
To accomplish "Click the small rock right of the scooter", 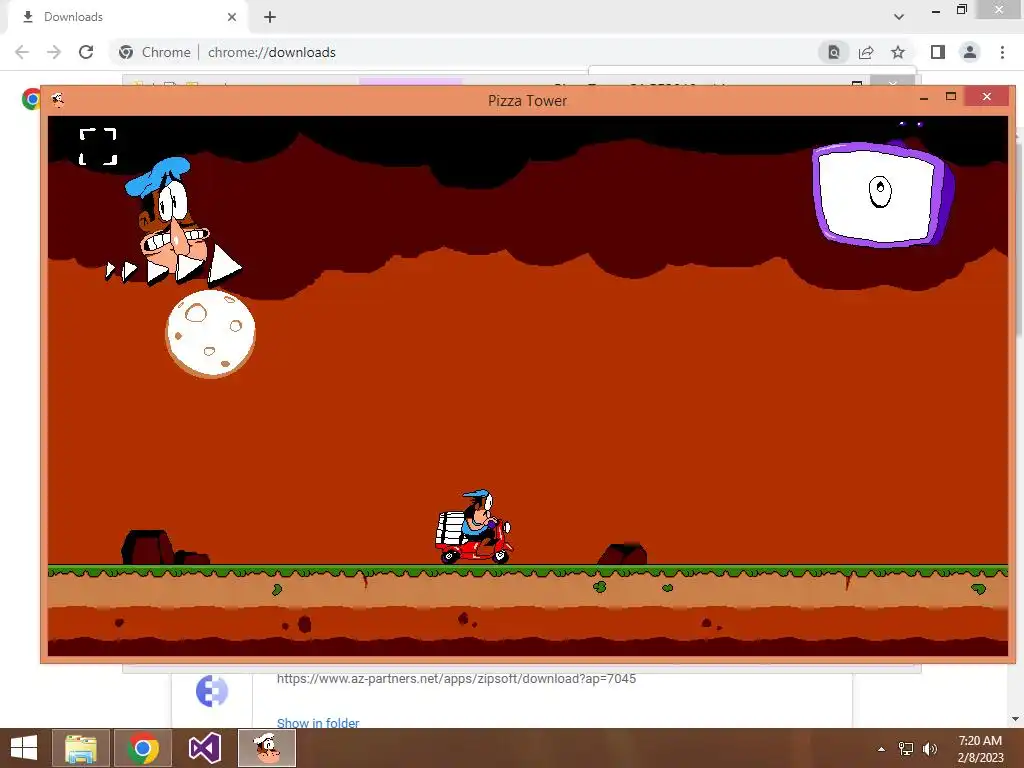I will coord(622,554).
